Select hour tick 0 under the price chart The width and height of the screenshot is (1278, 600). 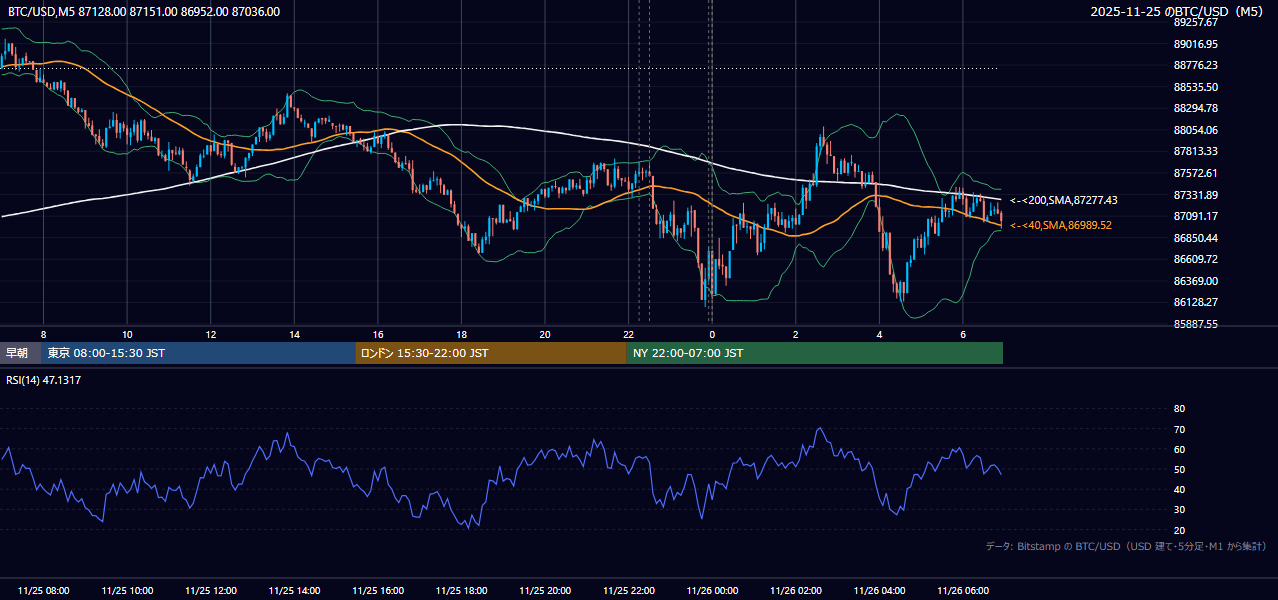click(x=712, y=334)
